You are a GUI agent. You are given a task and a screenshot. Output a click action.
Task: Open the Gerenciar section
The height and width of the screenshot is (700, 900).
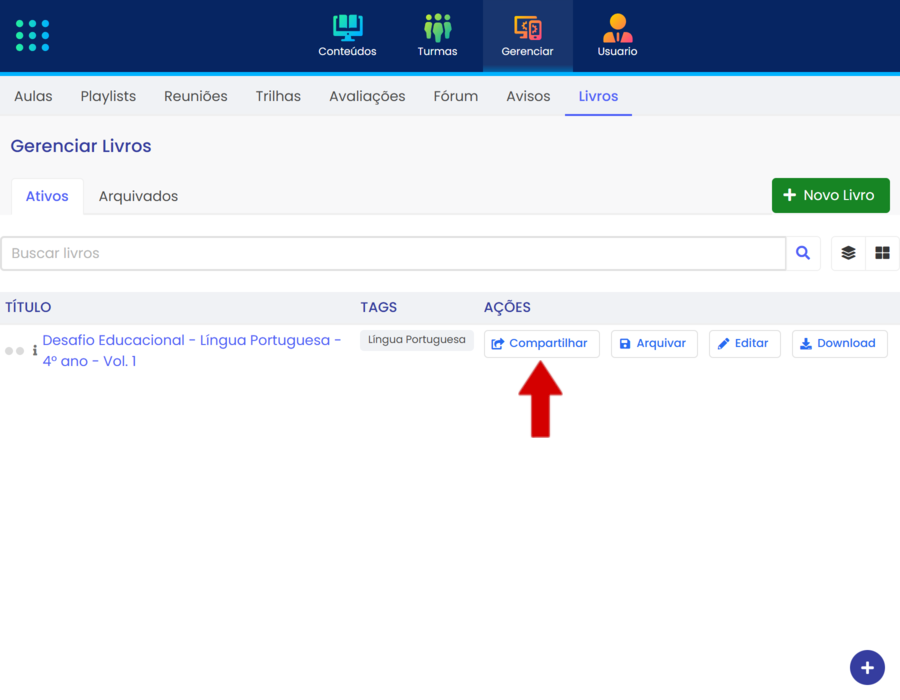click(x=527, y=36)
